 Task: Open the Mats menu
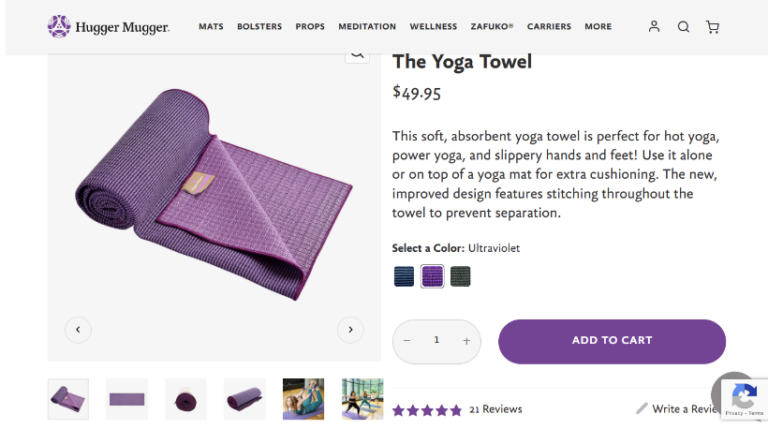[211, 27]
